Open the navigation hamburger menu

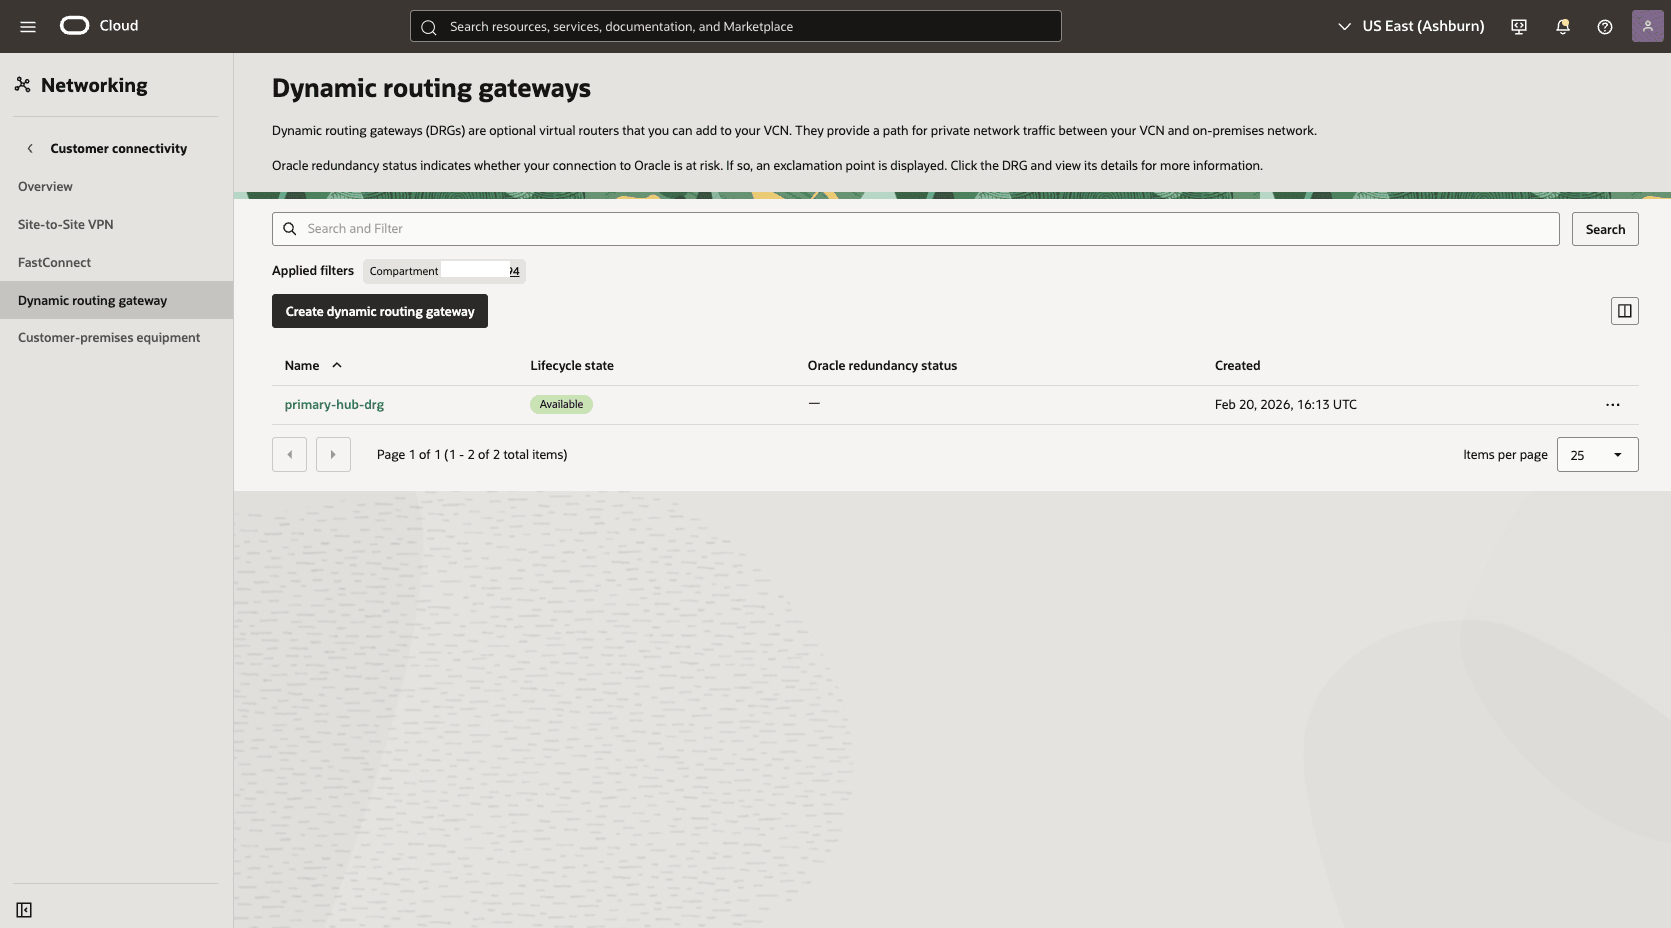28,26
